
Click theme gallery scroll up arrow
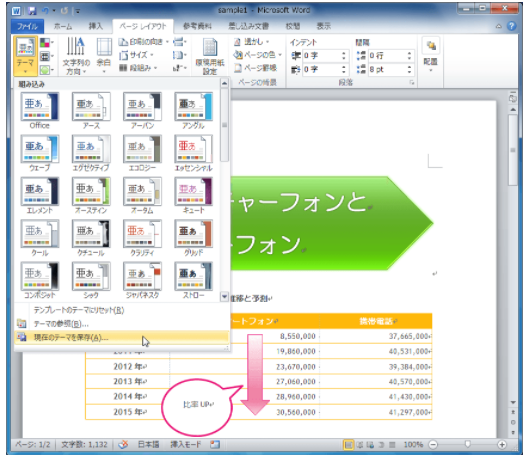coord(225,83)
